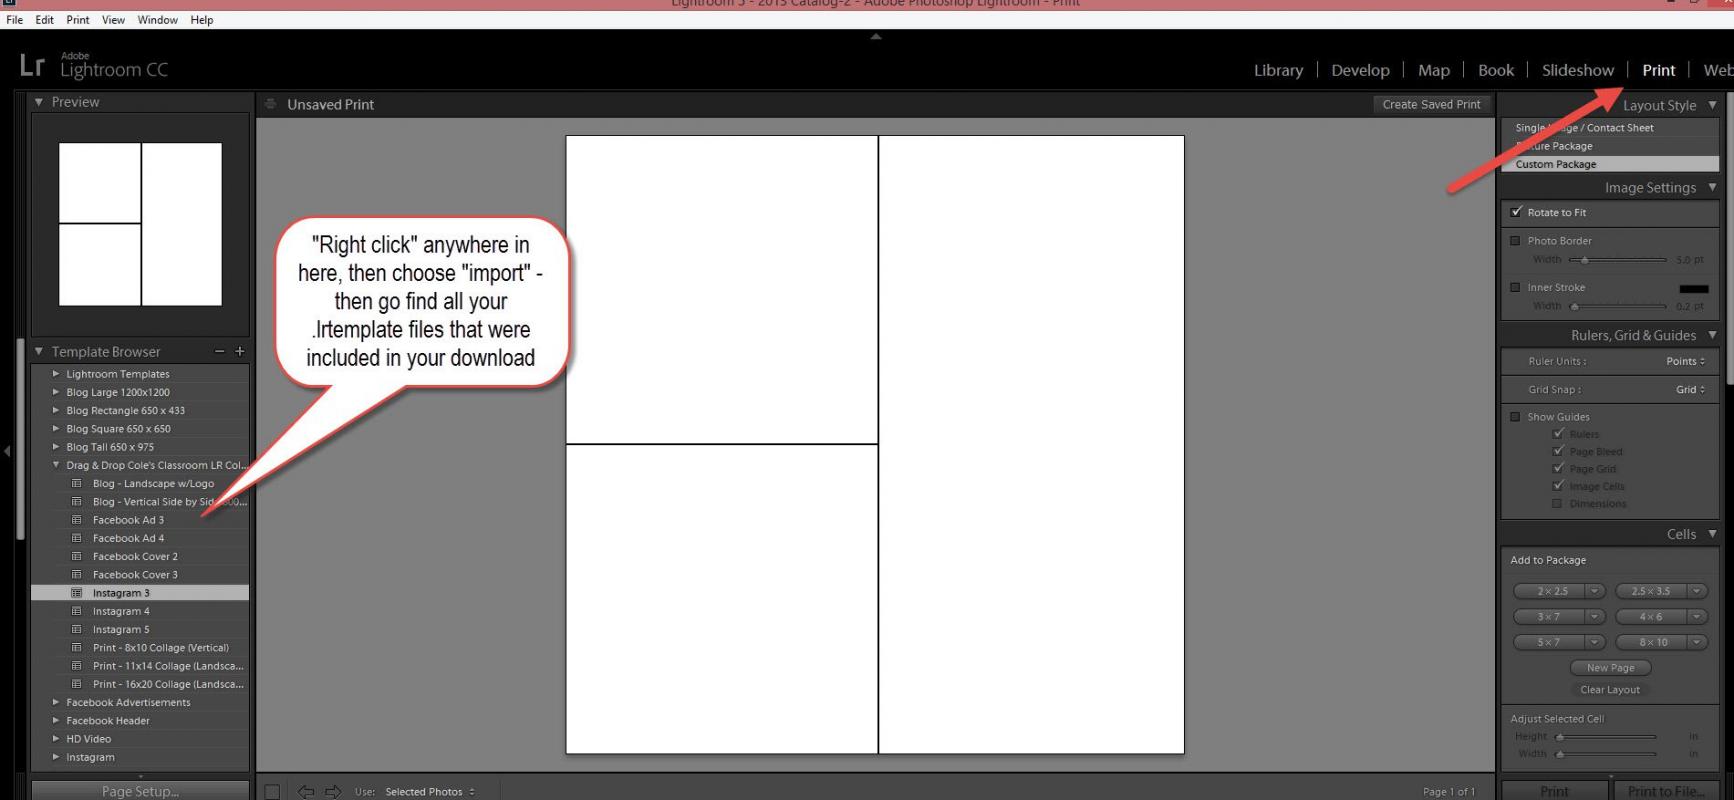Select the Custom Package layout style
This screenshot has height=800, width=1734.
[1610, 164]
